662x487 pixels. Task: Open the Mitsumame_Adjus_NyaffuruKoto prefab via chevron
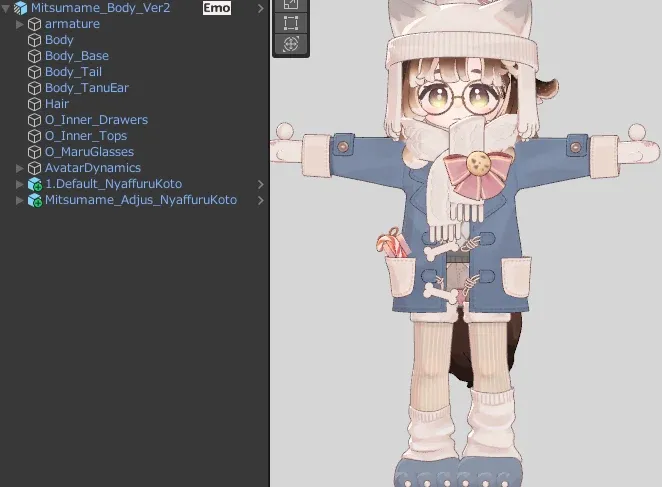(260, 201)
